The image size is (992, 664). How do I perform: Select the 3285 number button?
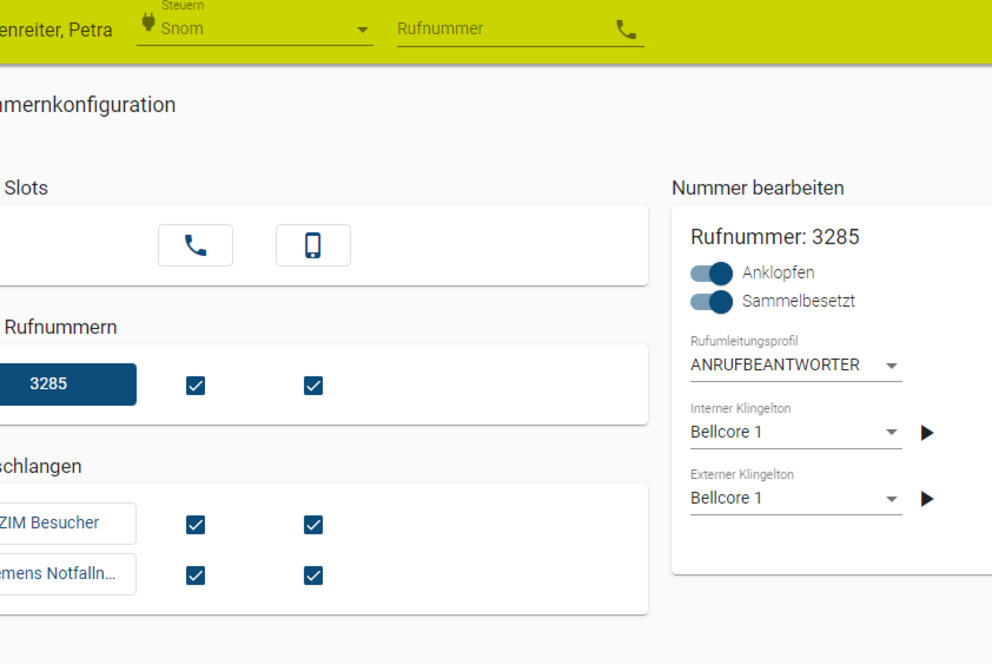coord(68,384)
